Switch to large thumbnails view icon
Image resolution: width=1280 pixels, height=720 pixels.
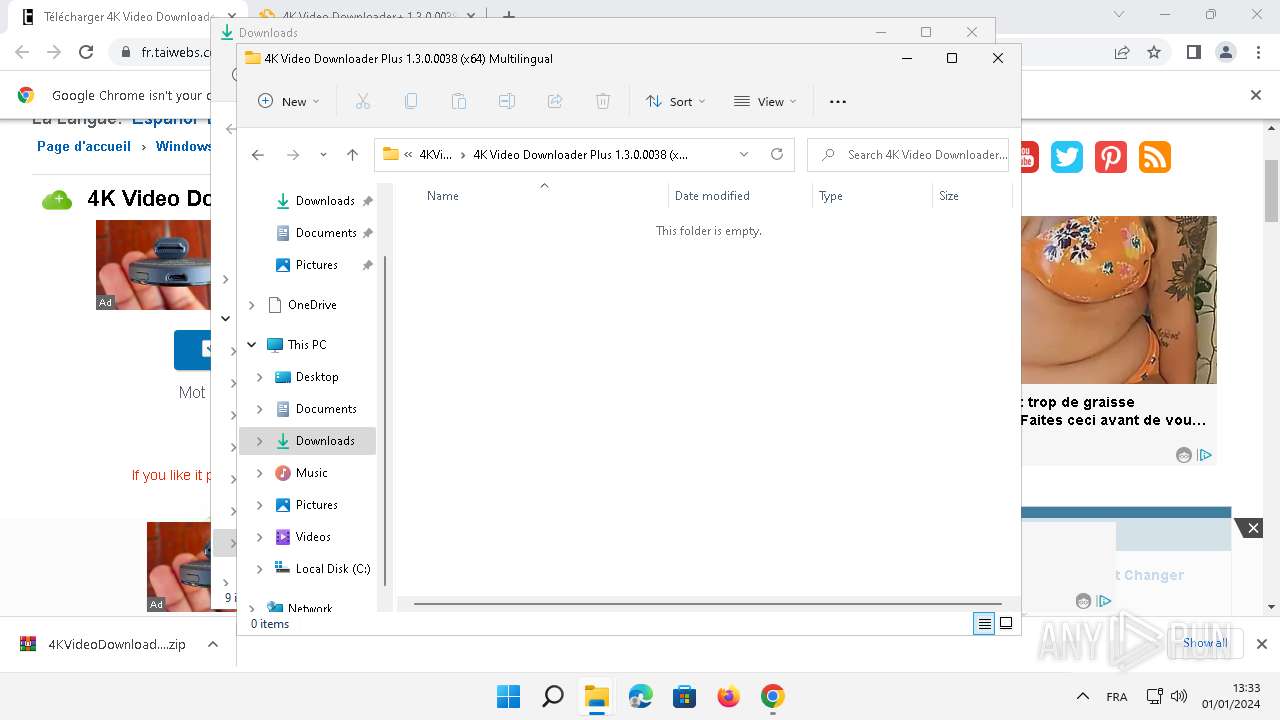(1006, 623)
